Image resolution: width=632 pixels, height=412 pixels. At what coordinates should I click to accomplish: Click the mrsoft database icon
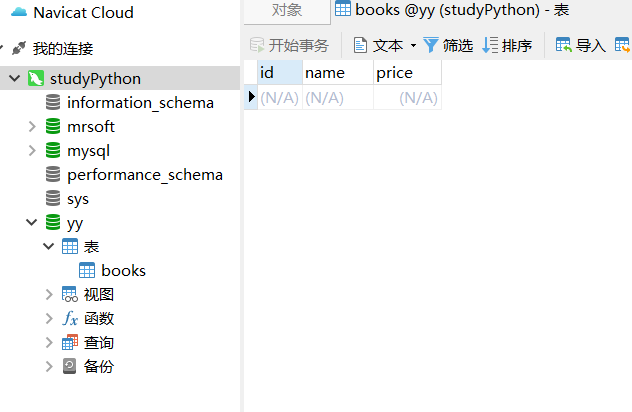(53, 126)
